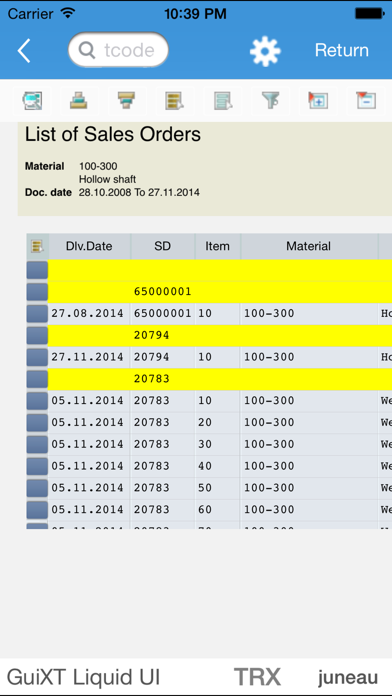Deselect all rows toolbar icon
Image resolution: width=392 pixels, height=696 pixels.
222,100
